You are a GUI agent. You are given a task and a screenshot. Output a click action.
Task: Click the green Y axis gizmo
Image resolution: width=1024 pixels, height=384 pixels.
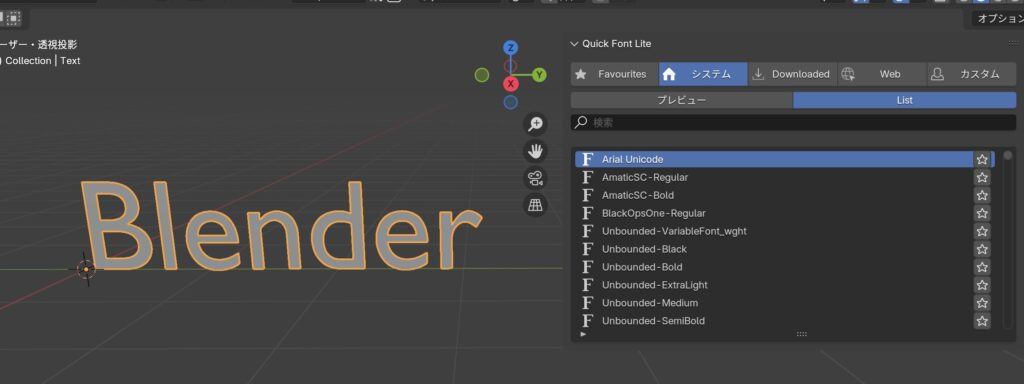539,75
